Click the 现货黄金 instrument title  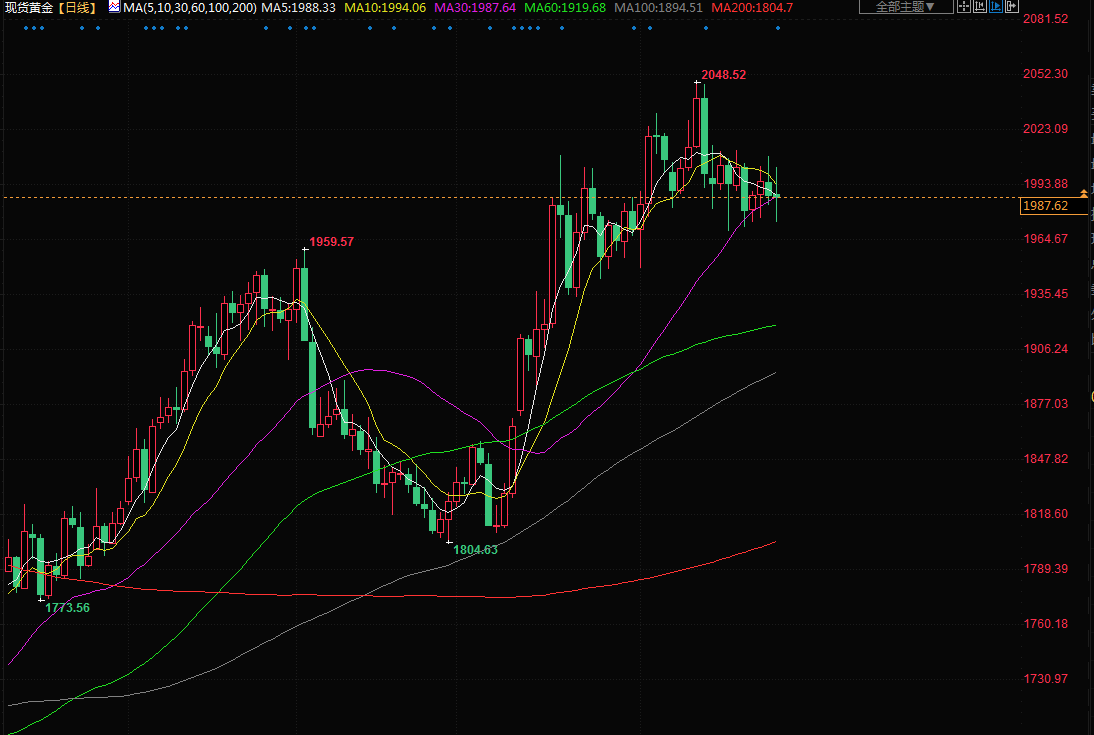29,8
